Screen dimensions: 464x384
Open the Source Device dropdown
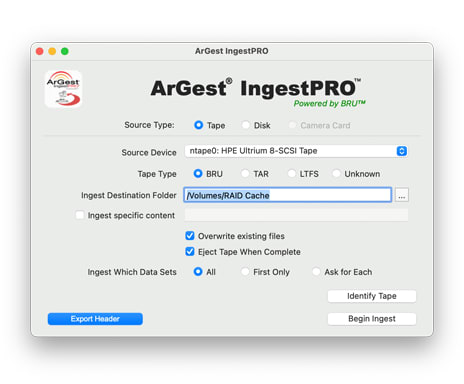296,151
